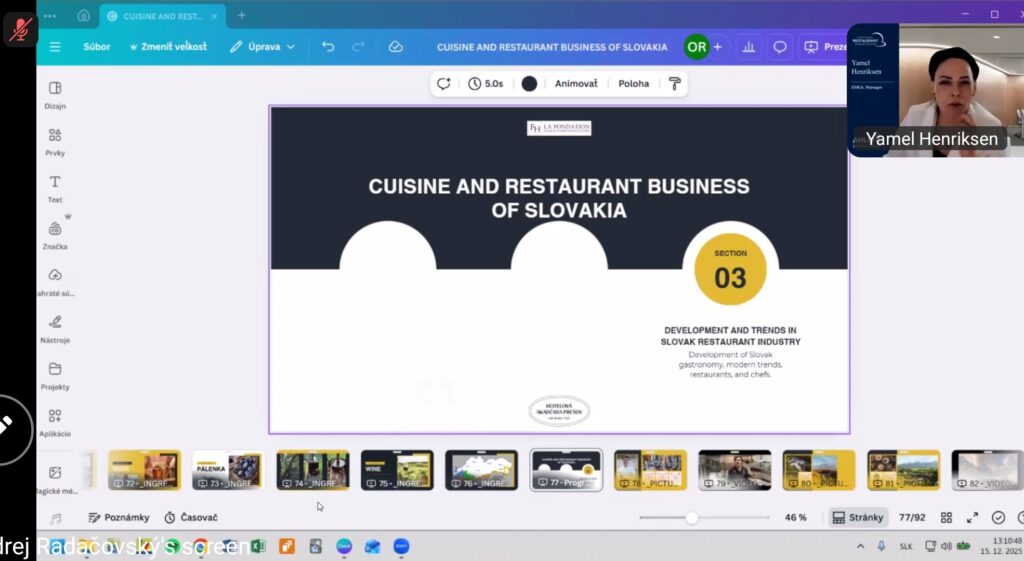
Task: Open the analytics bar chart icon
Action: (750, 47)
